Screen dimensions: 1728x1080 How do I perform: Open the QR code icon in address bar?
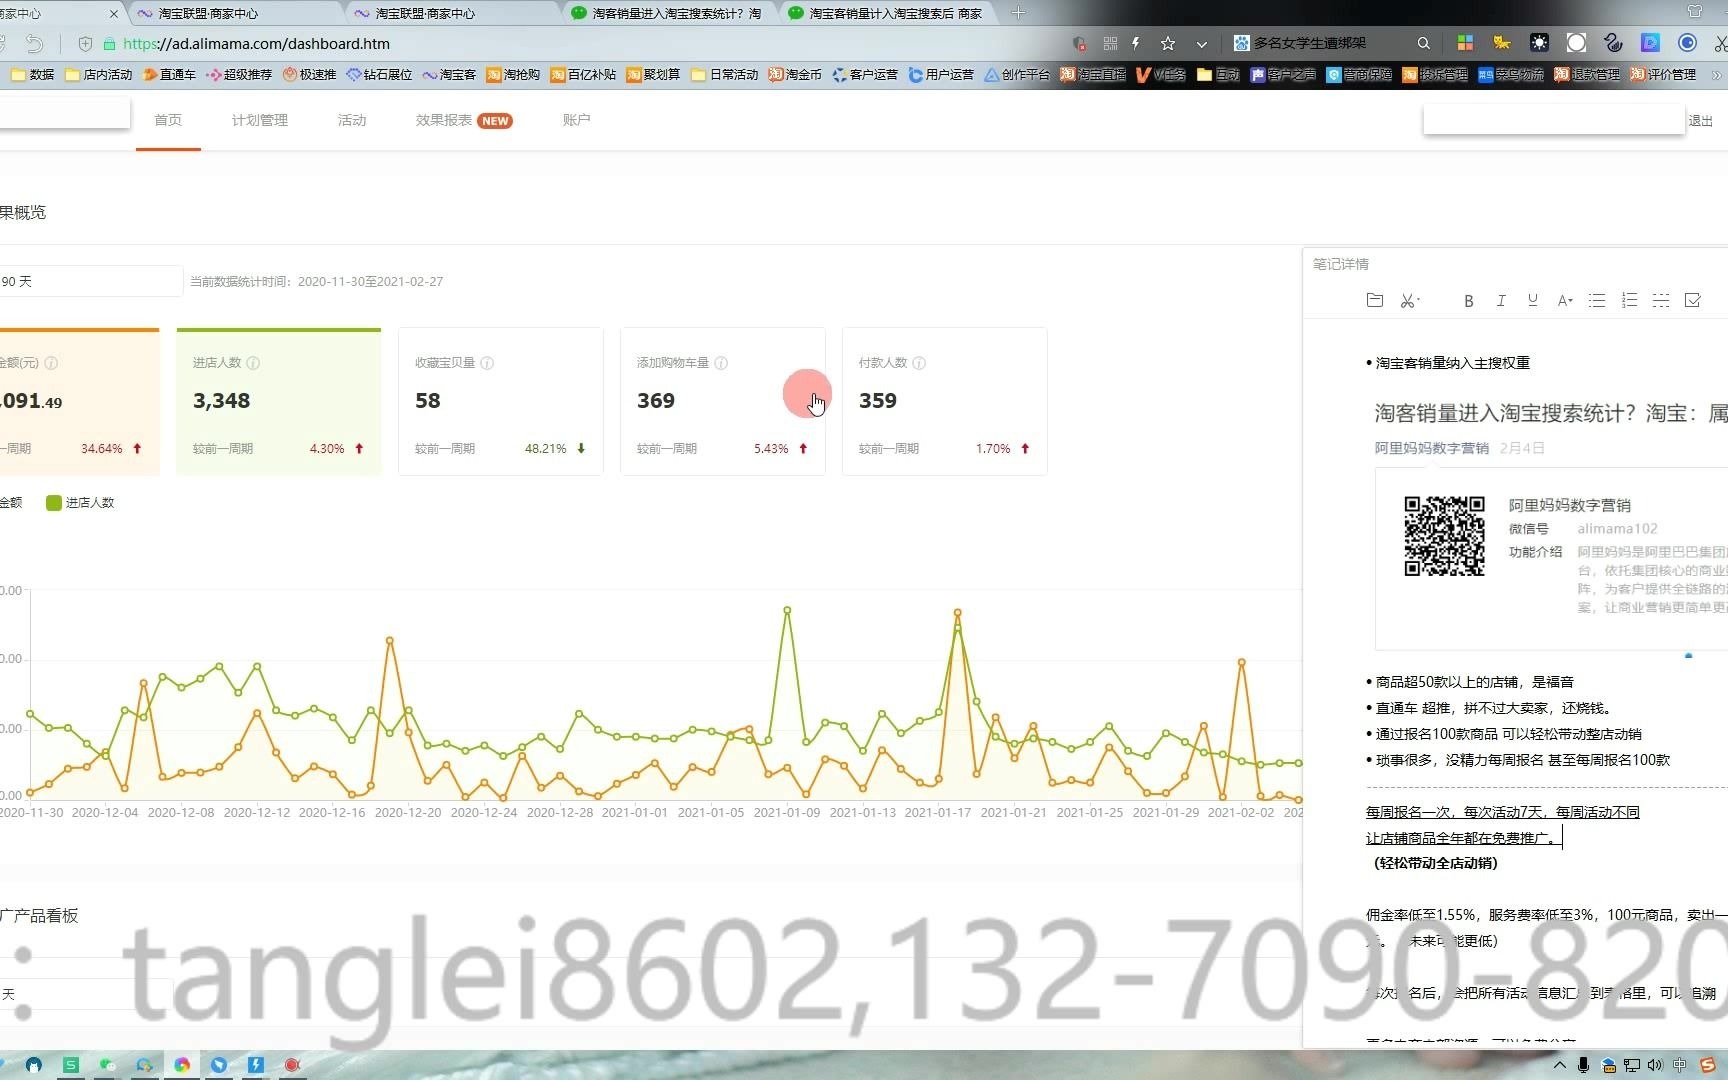point(1110,43)
